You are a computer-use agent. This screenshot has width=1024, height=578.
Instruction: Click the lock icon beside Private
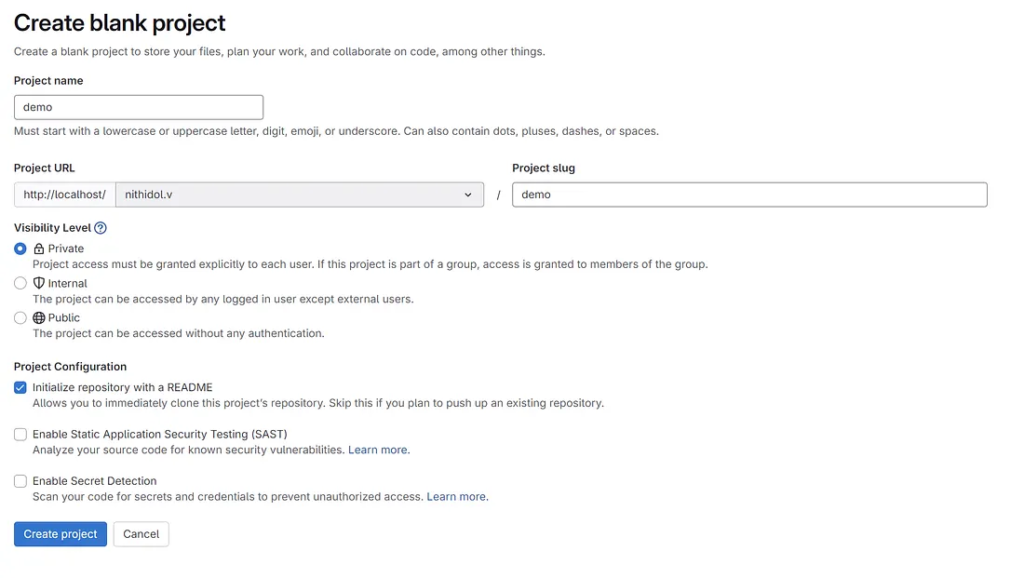(x=39, y=249)
